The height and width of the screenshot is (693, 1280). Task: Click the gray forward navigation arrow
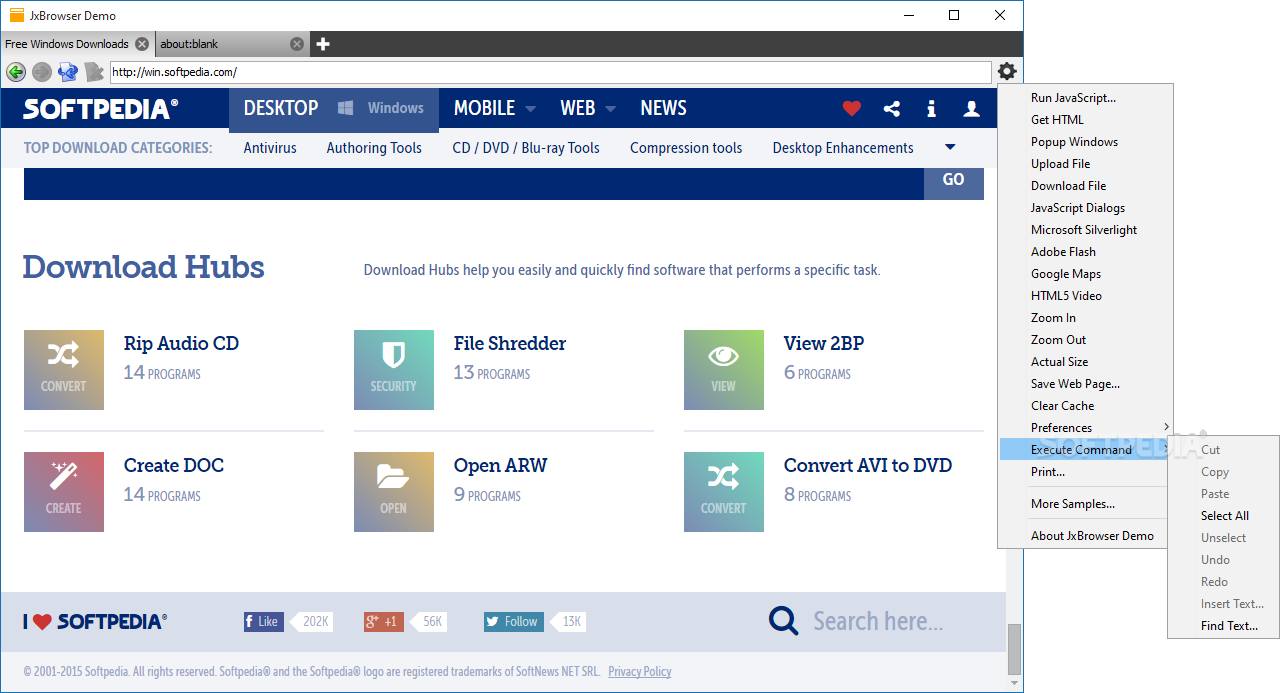pos(42,72)
